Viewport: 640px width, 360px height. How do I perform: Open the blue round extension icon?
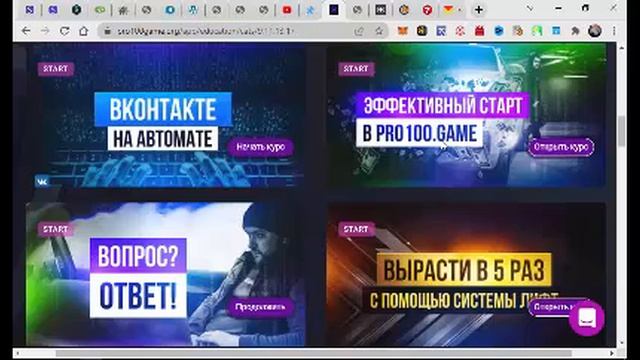click(x=499, y=31)
